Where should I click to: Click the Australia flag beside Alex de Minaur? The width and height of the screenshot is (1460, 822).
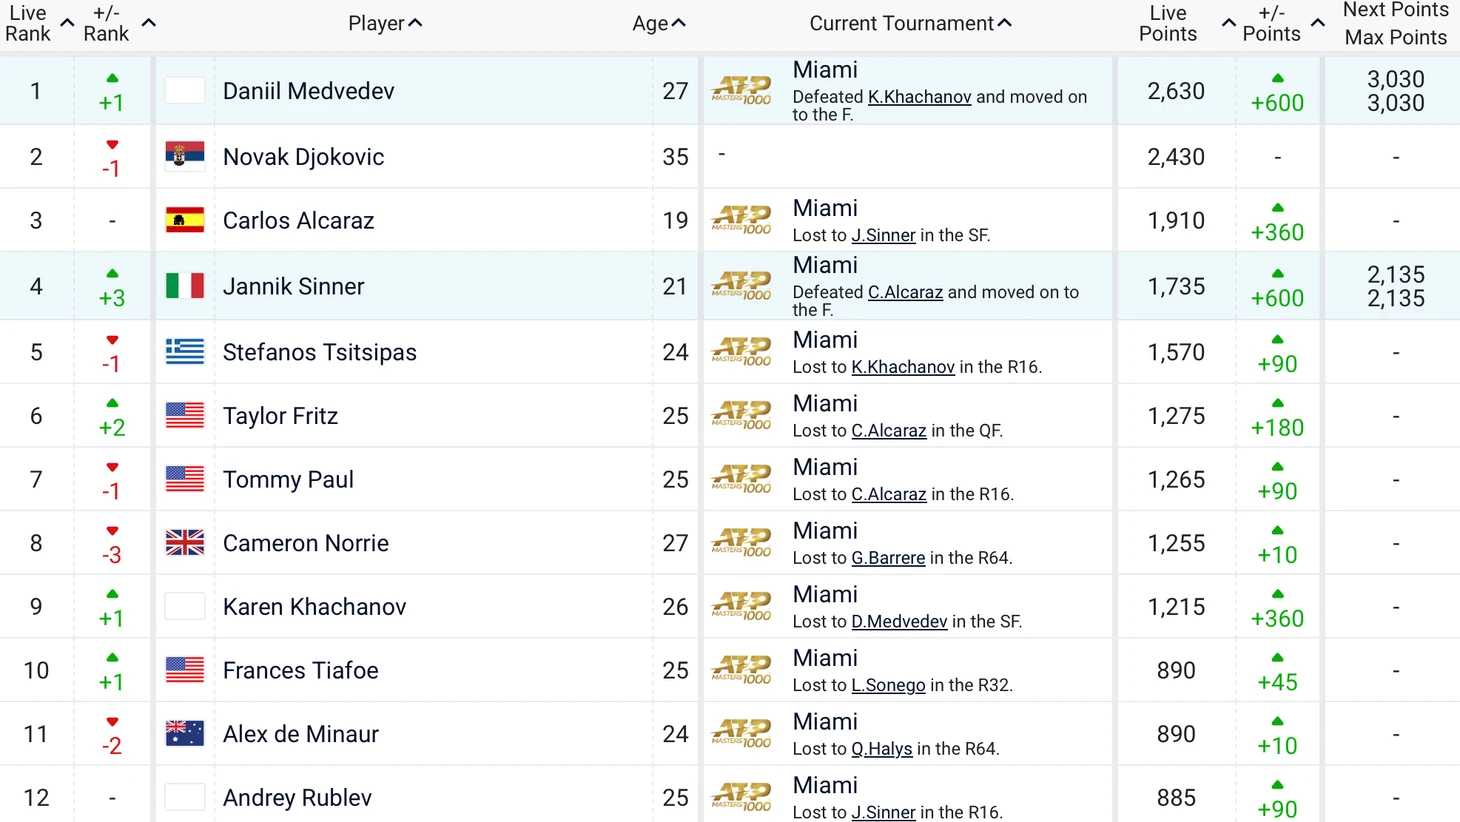[x=185, y=734]
